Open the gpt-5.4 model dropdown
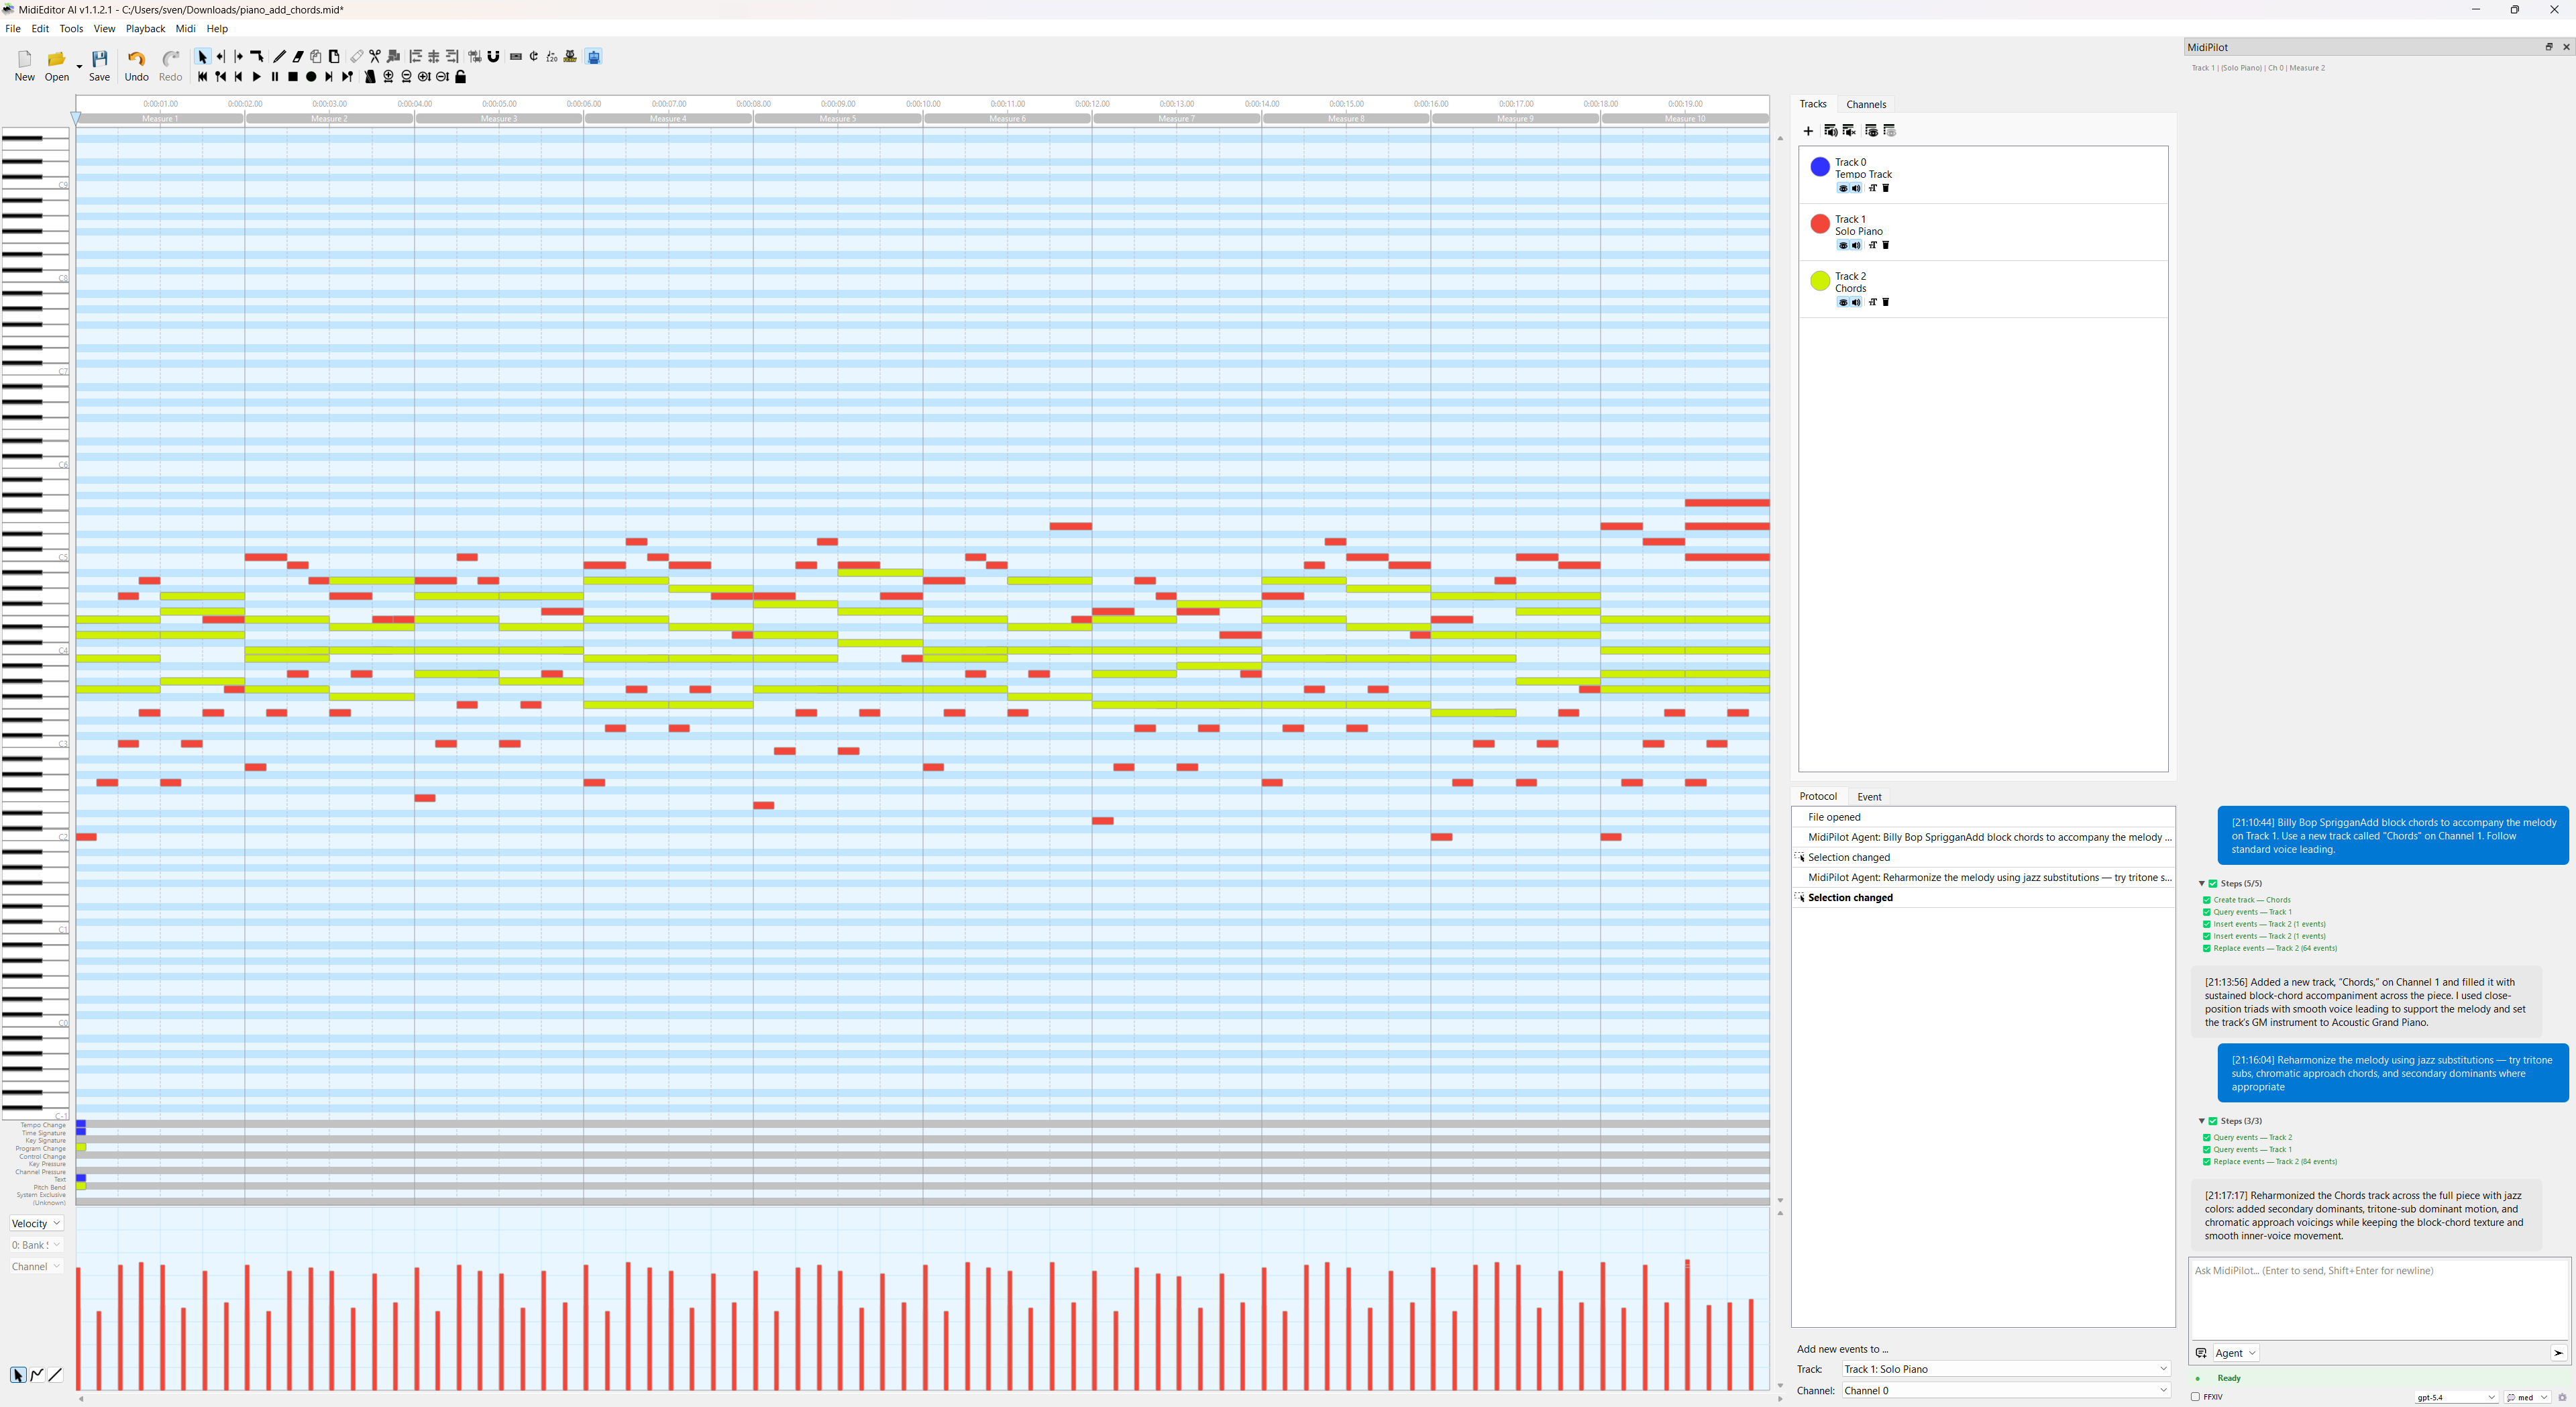The height and width of the screenshot is (1407, 2576). 2456,1397
